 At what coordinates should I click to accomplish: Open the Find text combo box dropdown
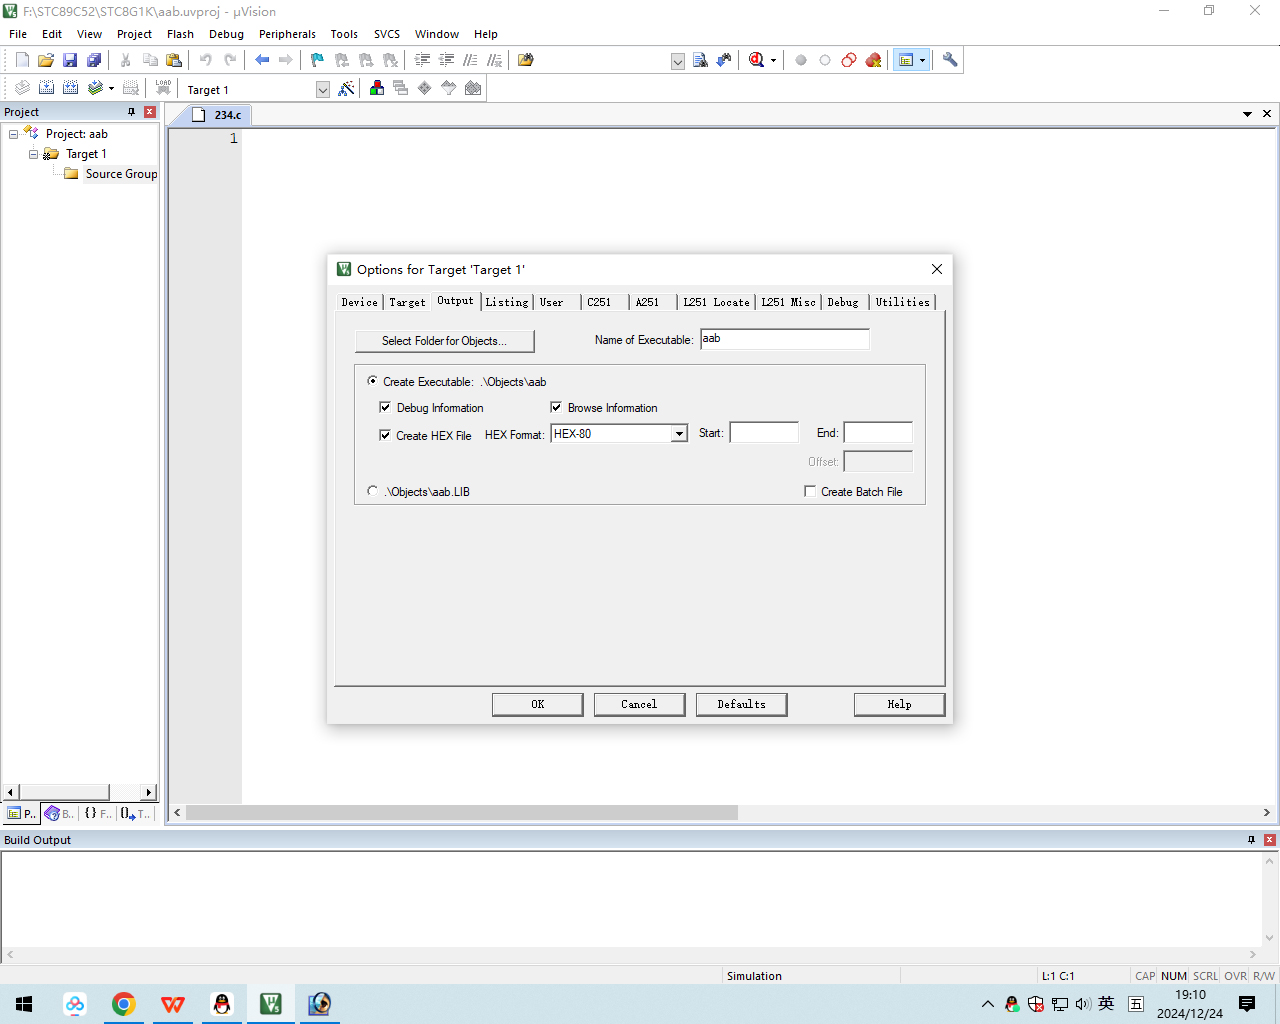[678, 61]
